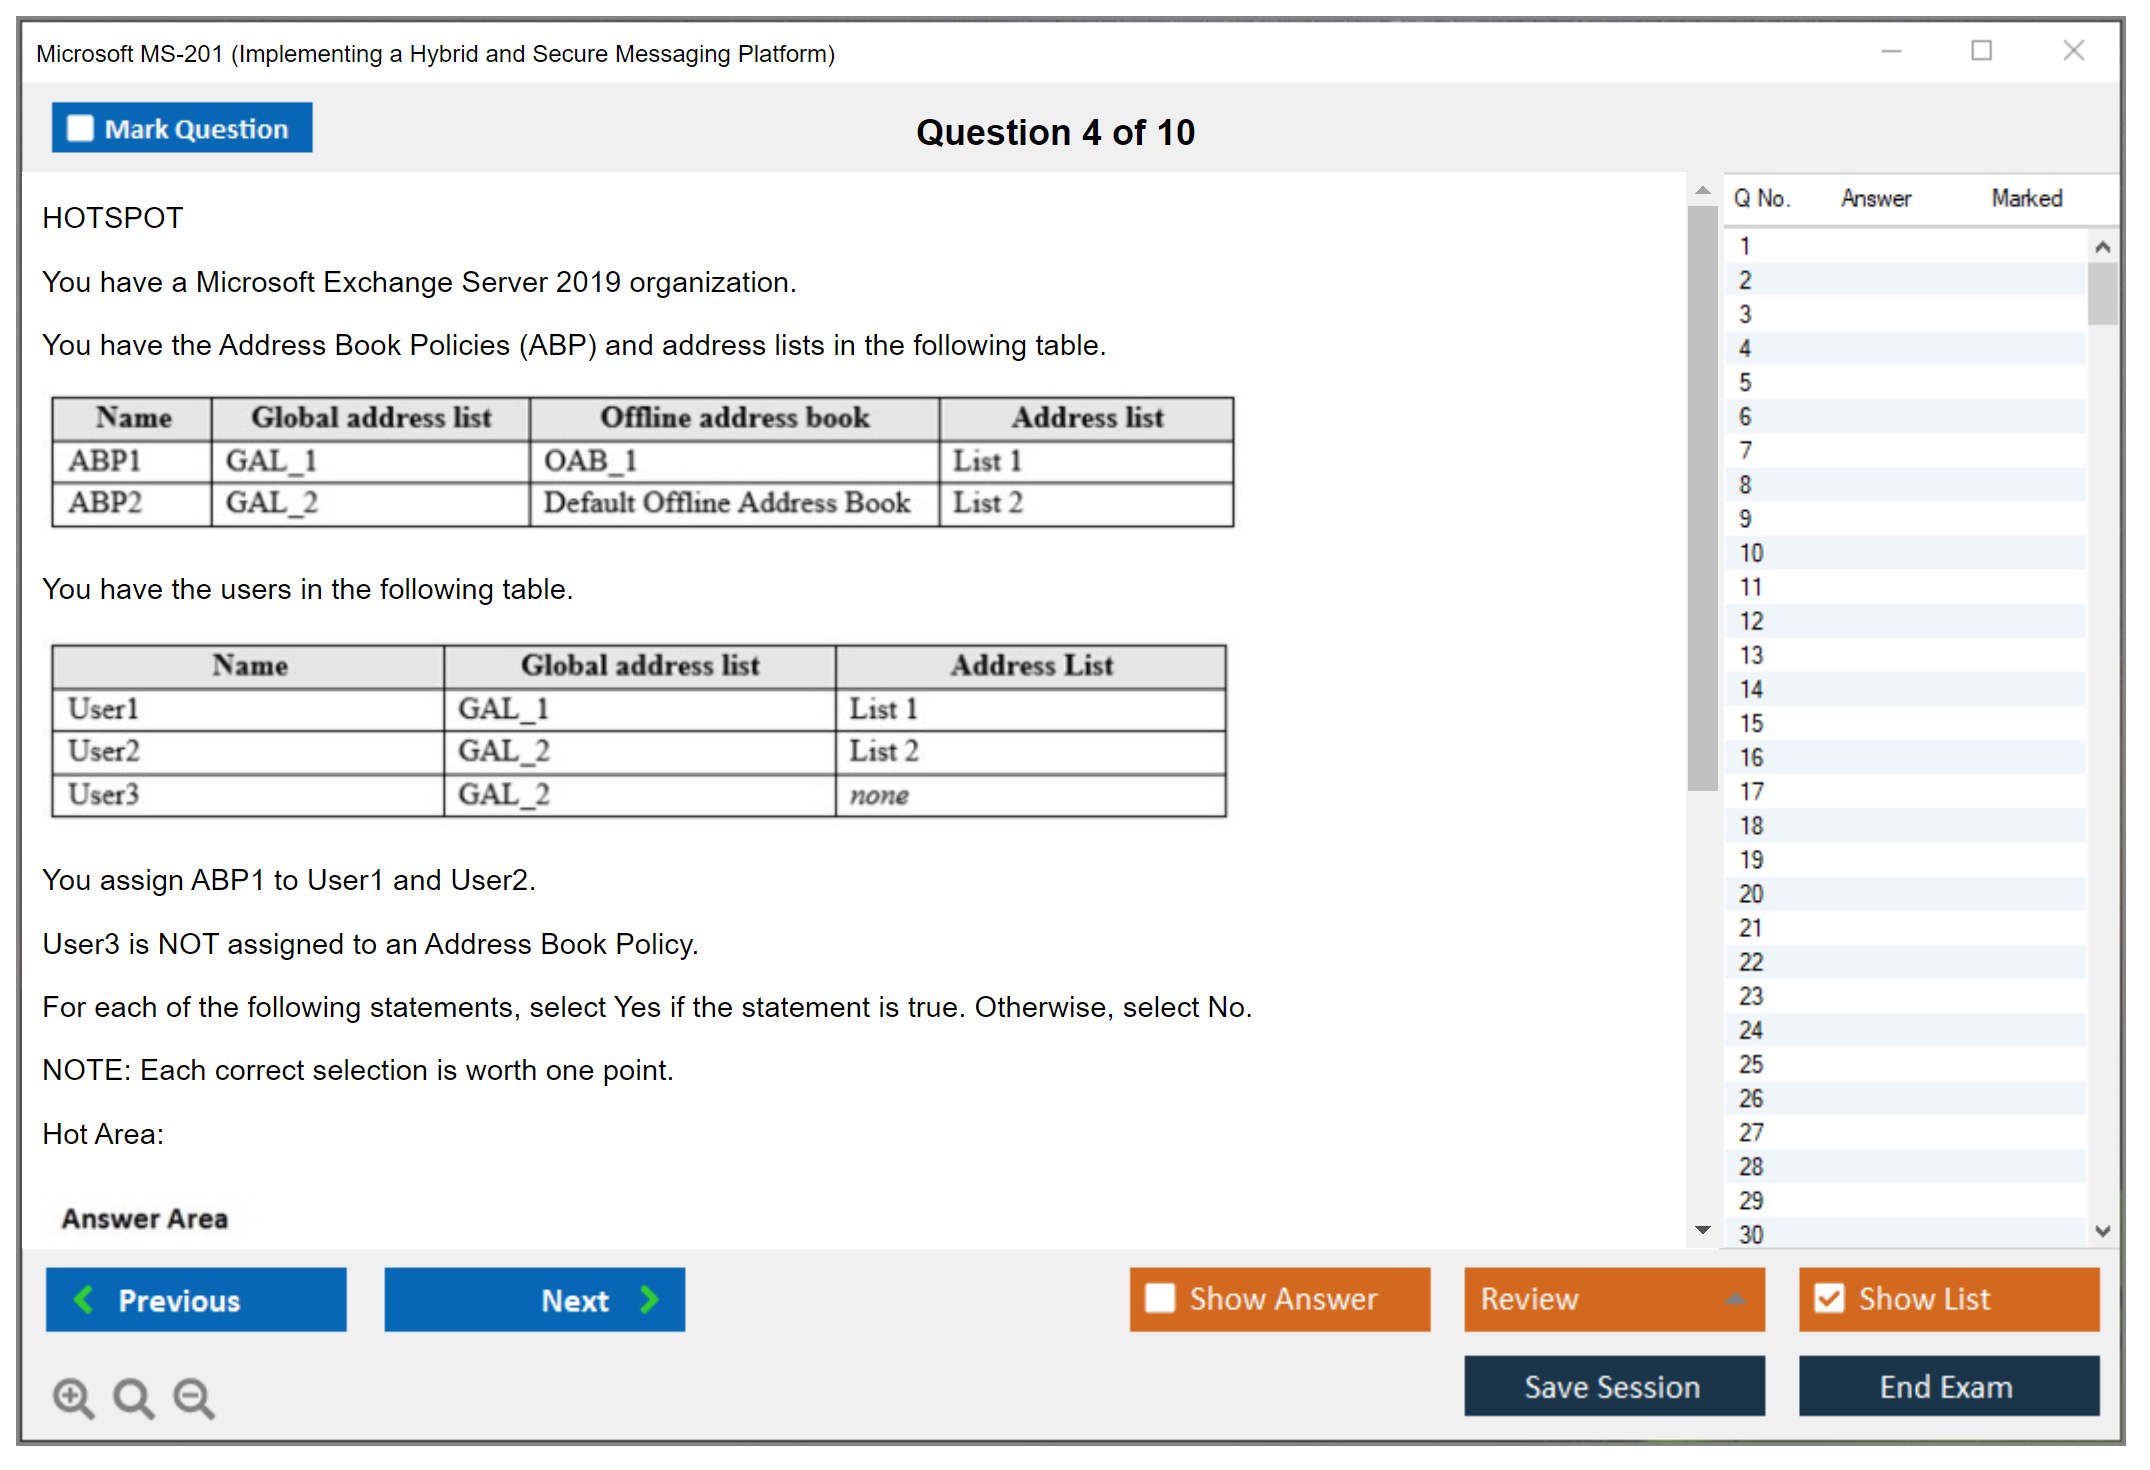
Task: Click question pane scroll-down arrow
Action: (x=1702, y=1230)
